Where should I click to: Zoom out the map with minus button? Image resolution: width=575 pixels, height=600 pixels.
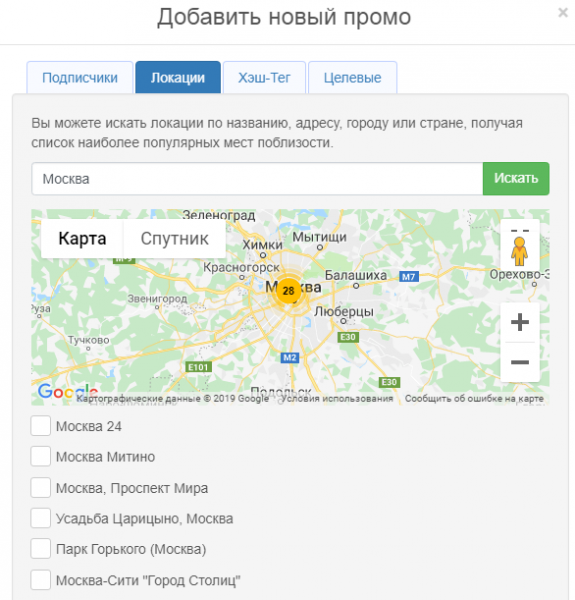pos(520,362)
